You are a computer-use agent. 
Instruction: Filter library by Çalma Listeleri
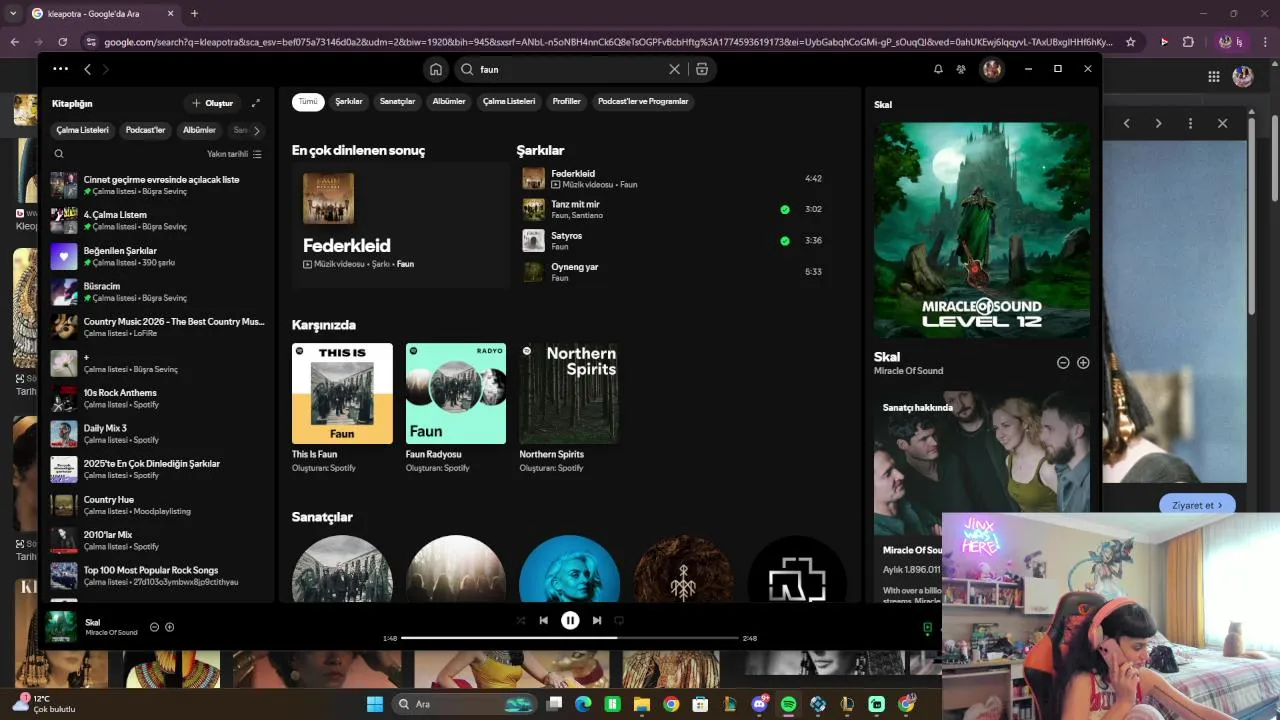[x=82, y=130]
